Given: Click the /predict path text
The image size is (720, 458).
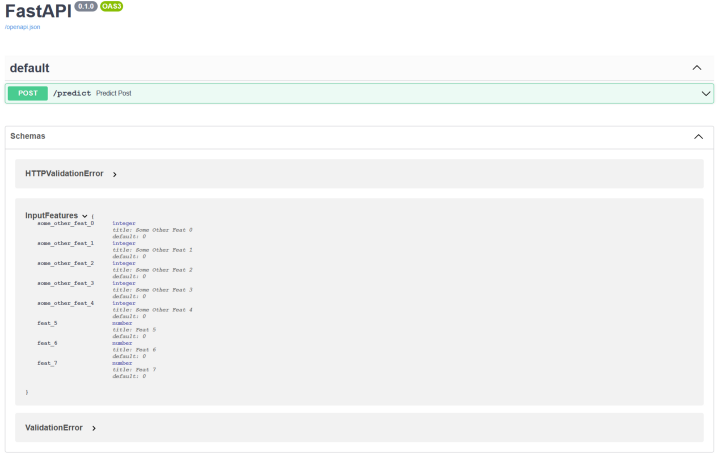Looking at the screenshot, I should (72, 93).
